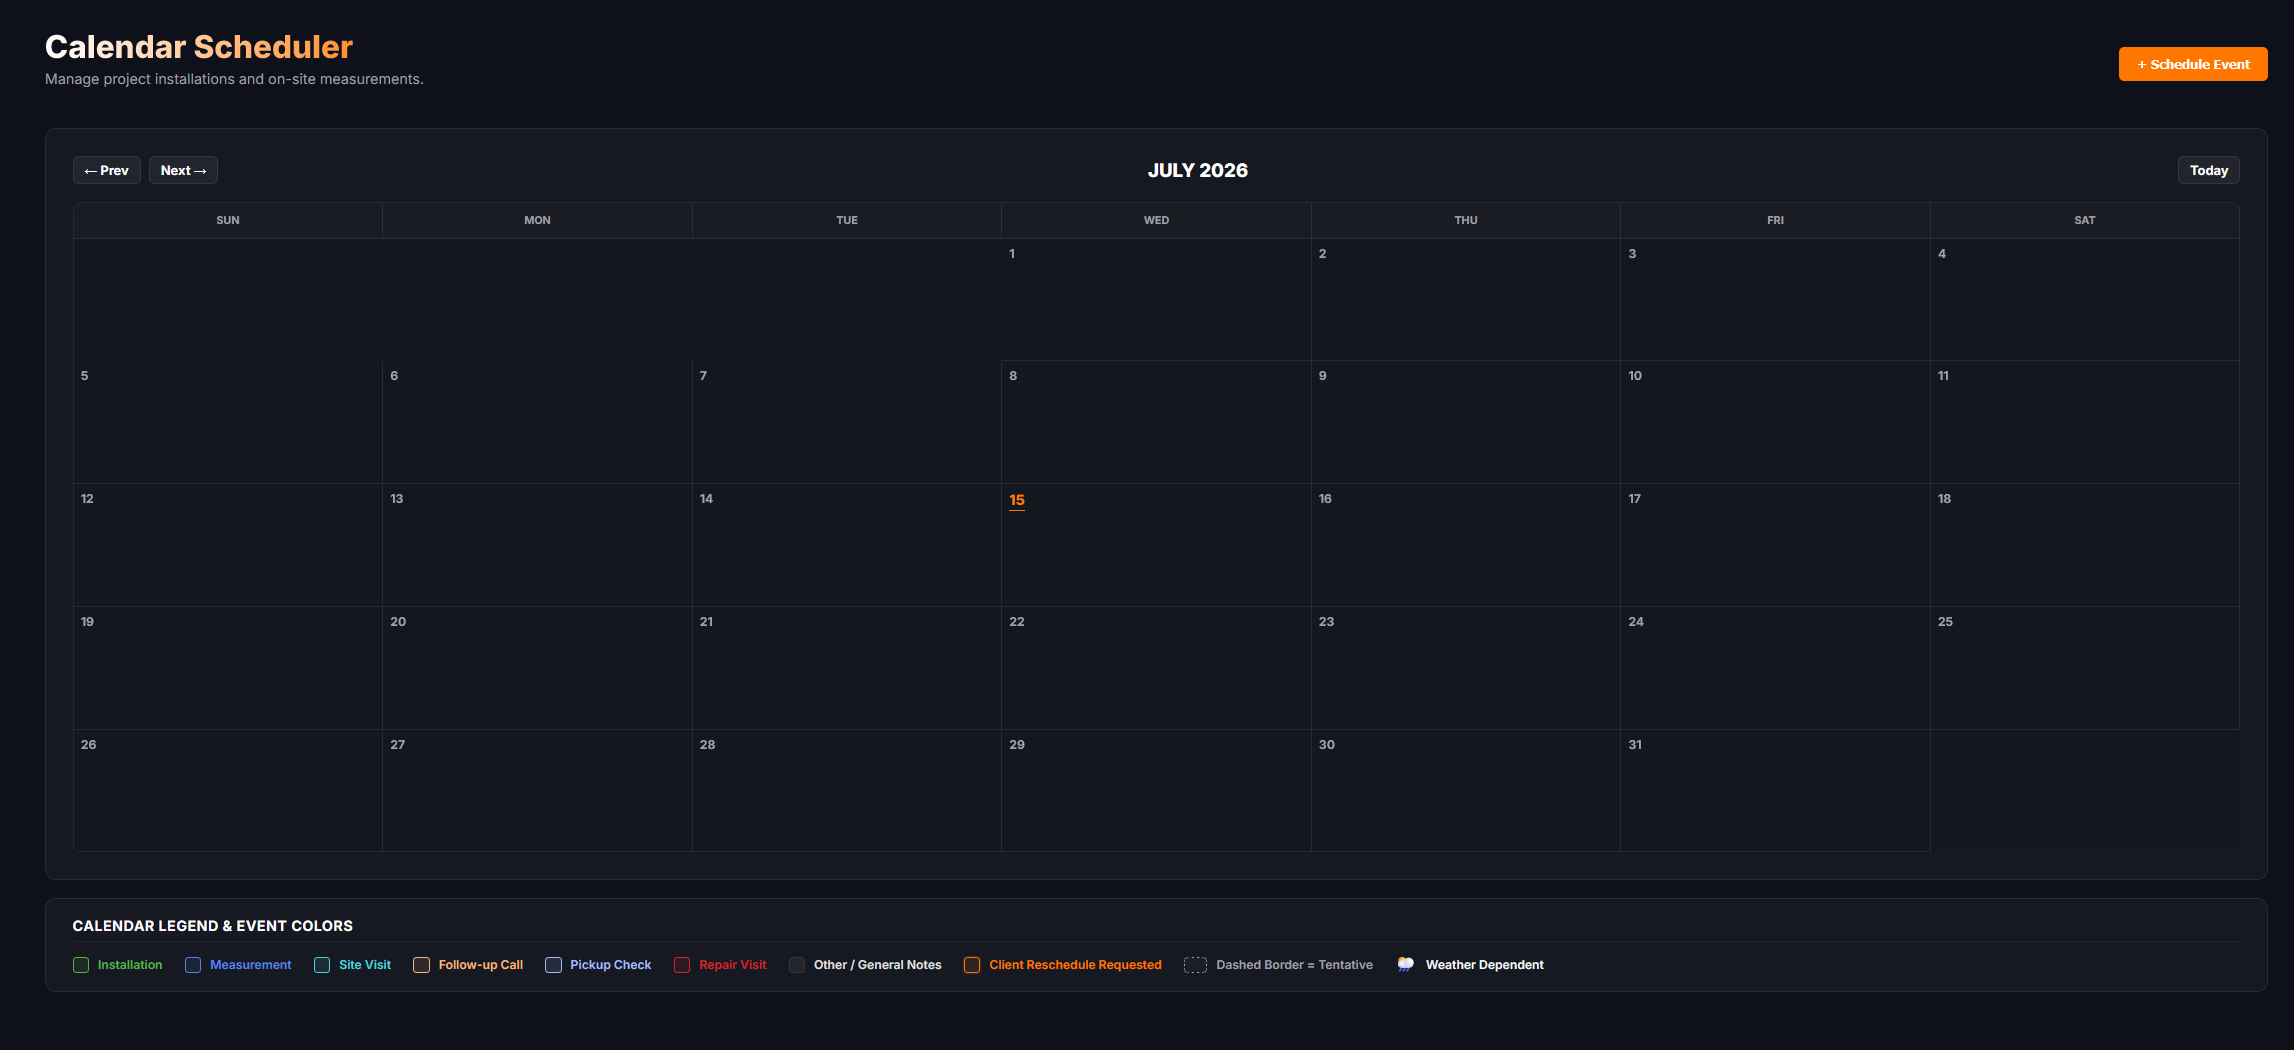Image resolution: width=2294 pixels, height=1050 pixels.
Task: Click the Calendar Legend & Event Colors heading
Action: tap(213, 926)
